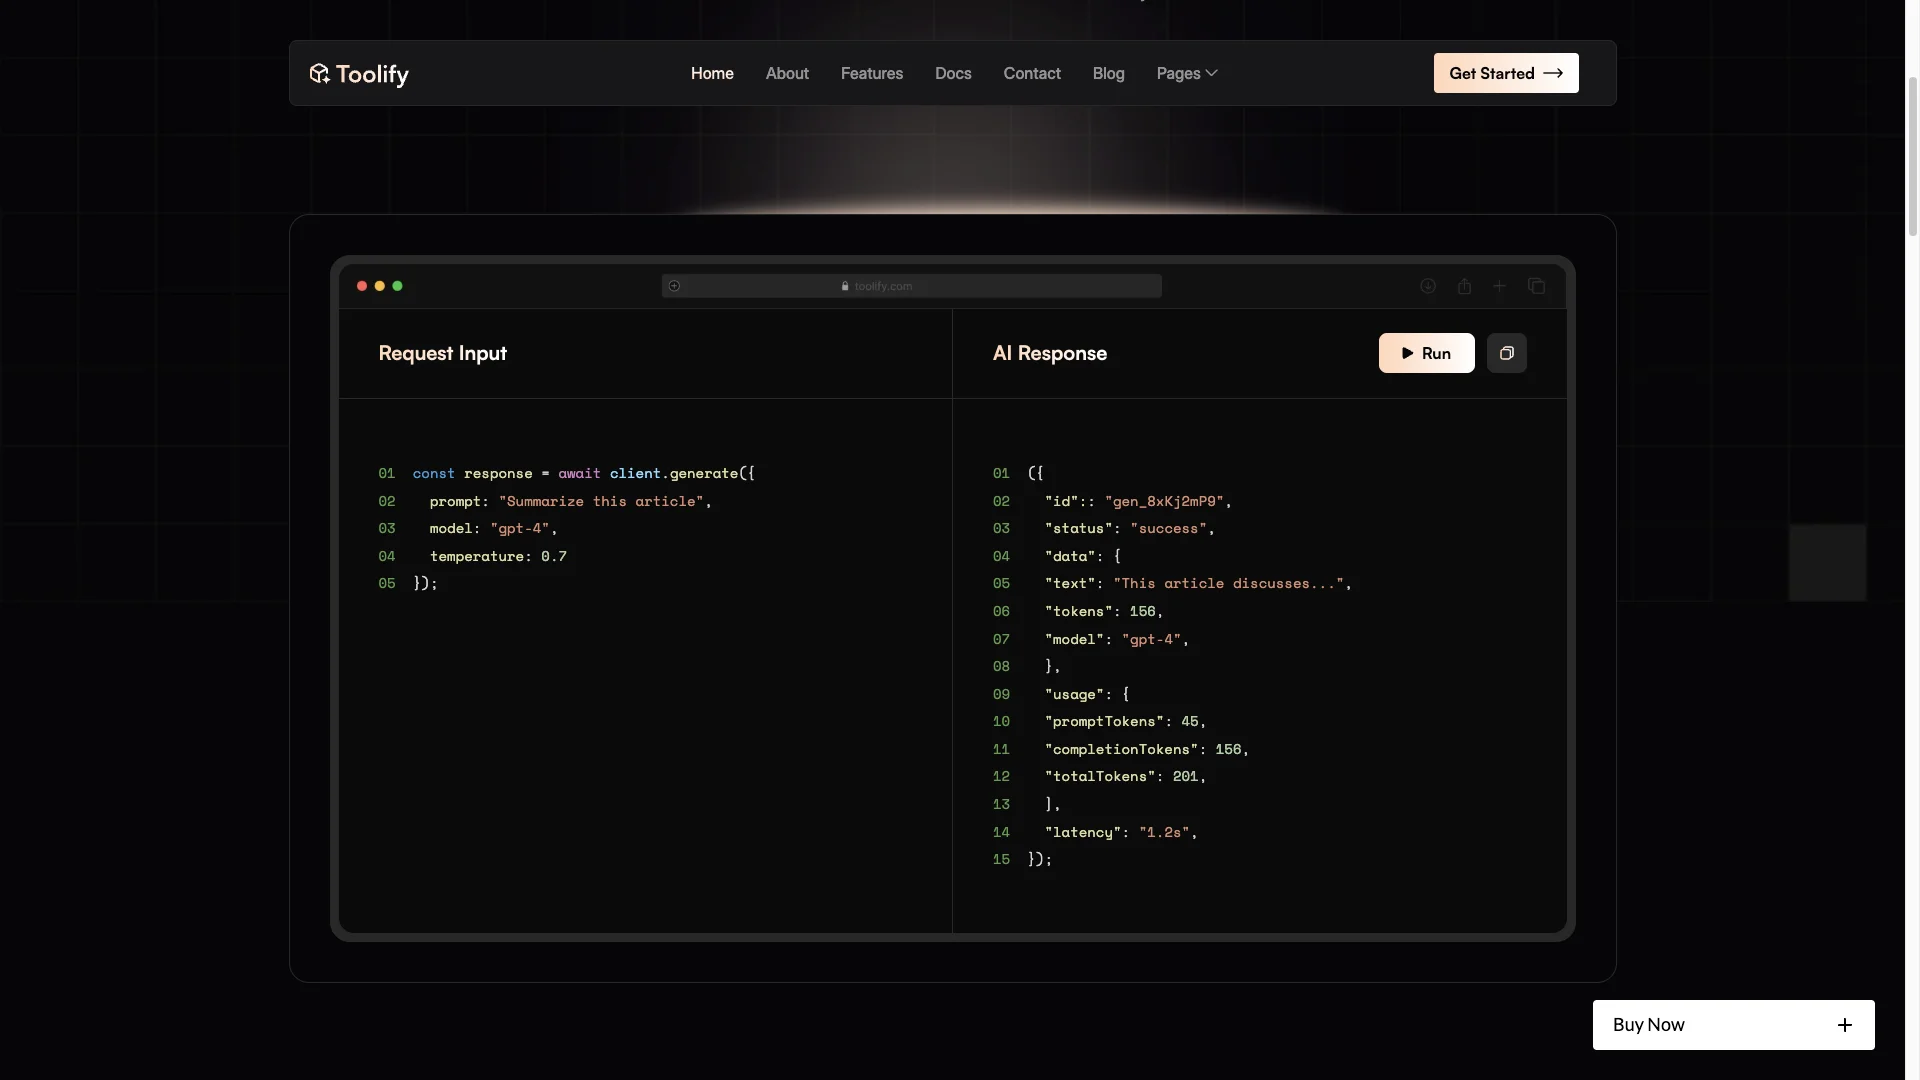The image size is (1920, 1080).
Task: Open the Features nav item
Action: [872, 73]
